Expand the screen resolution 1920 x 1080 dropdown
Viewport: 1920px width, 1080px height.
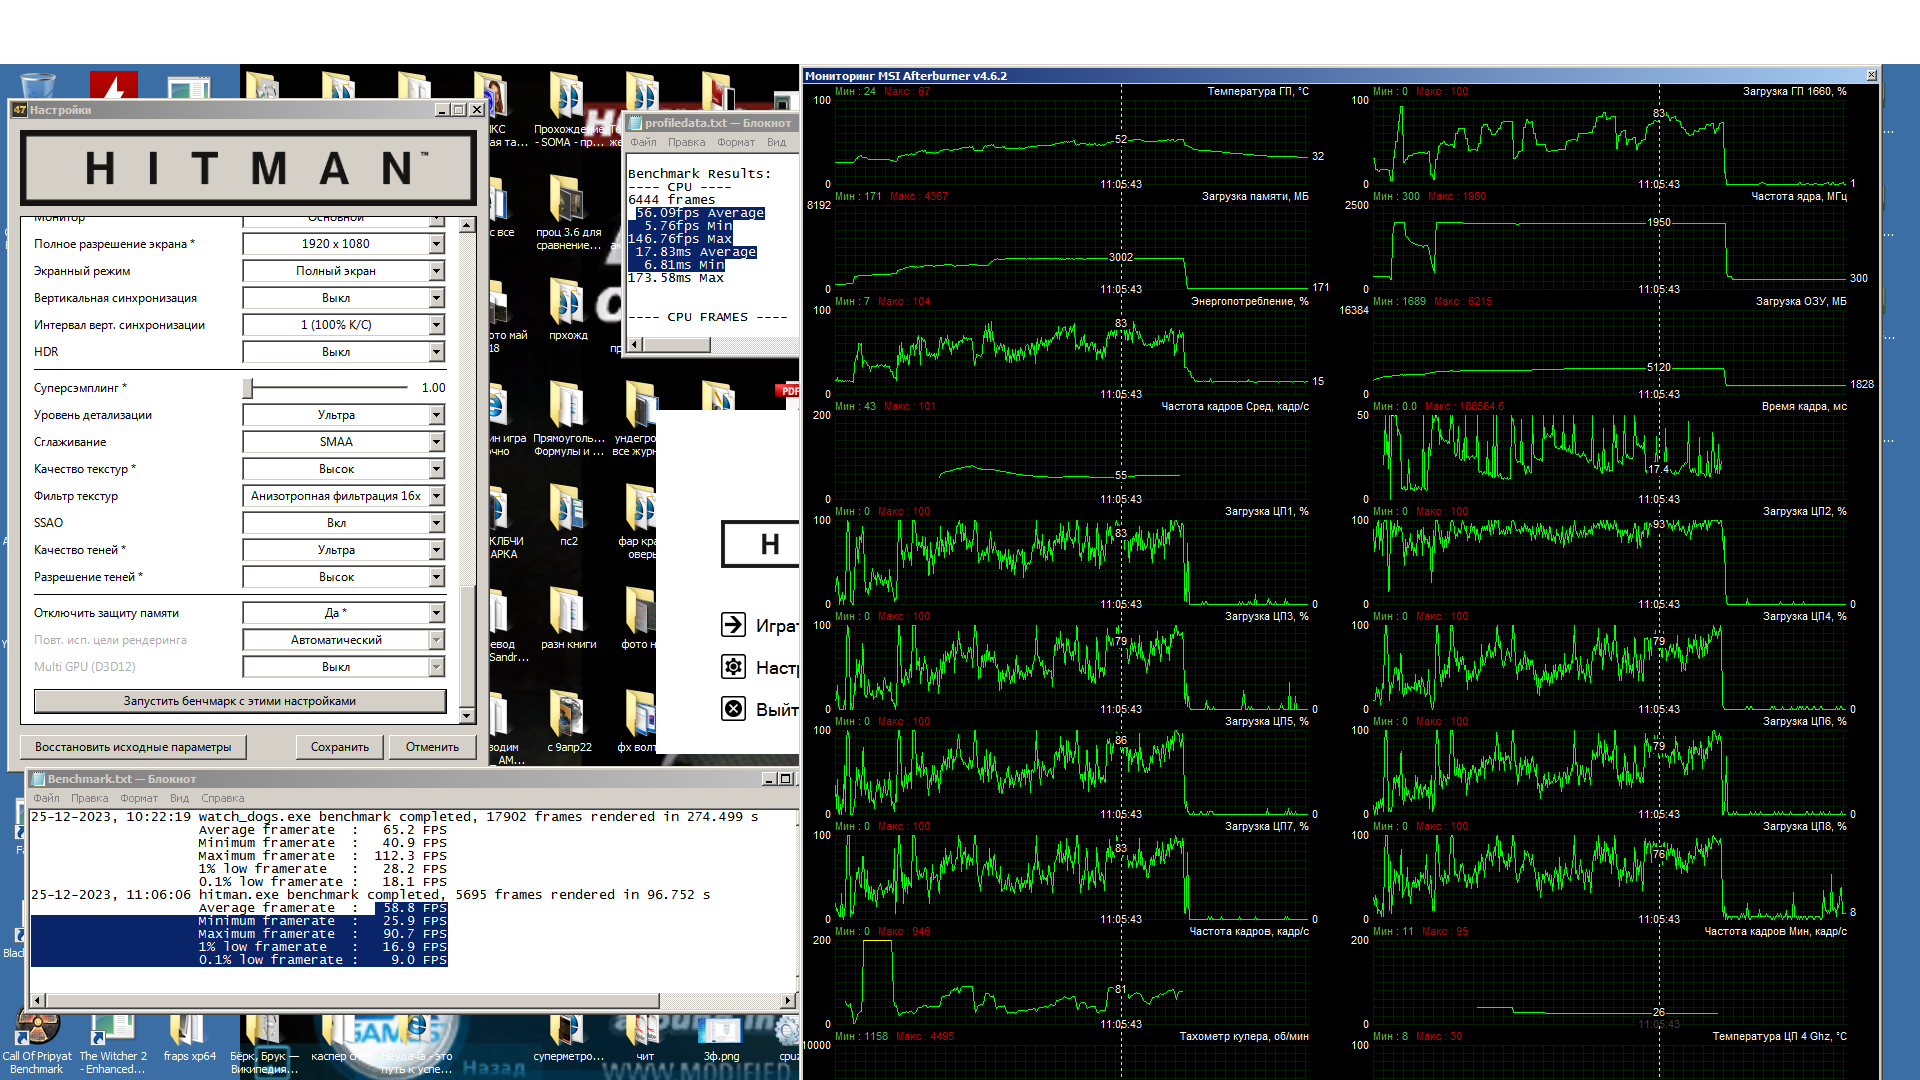(x=436, y=244)
